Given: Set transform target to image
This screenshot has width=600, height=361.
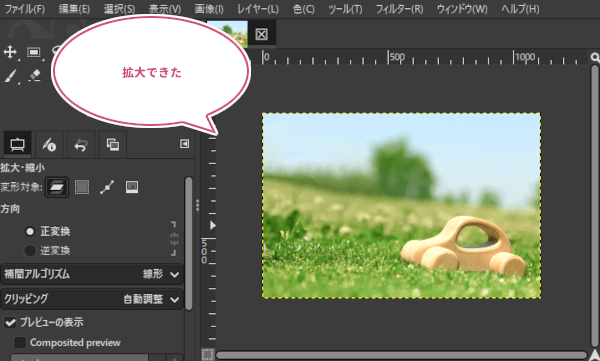Looking at the screenshot, I should point(132,187).
